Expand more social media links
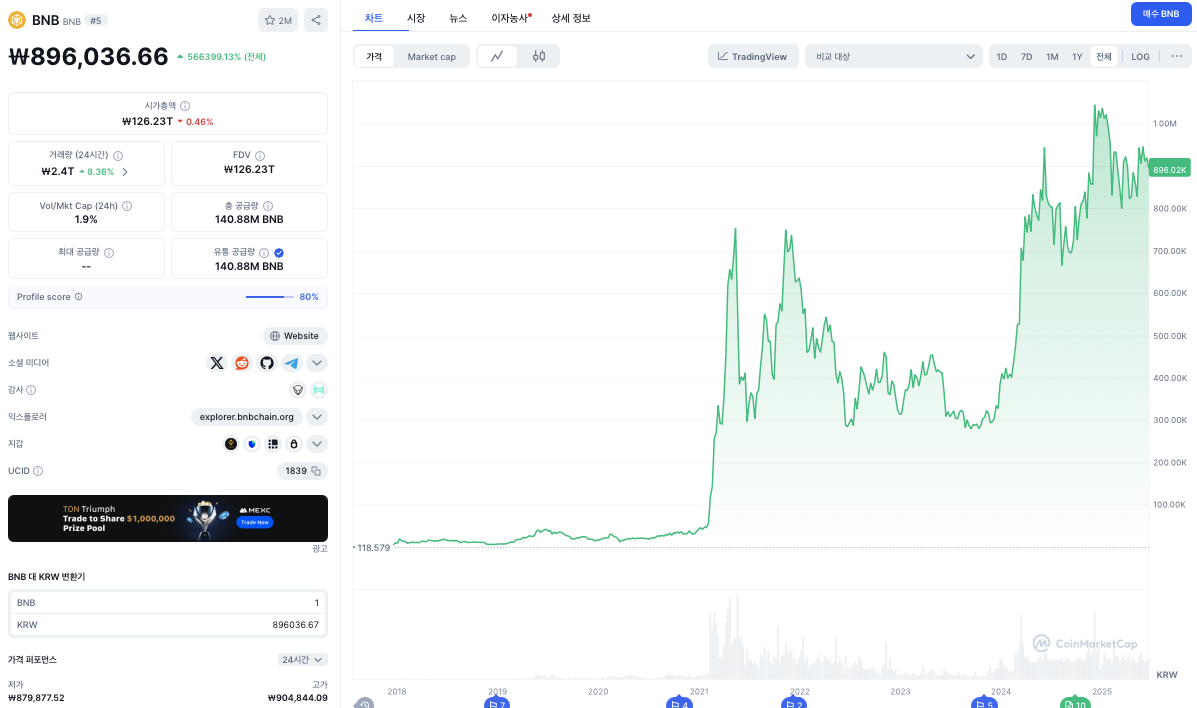This screenshot has width=1197, height=708. click(x=317, y=363)
